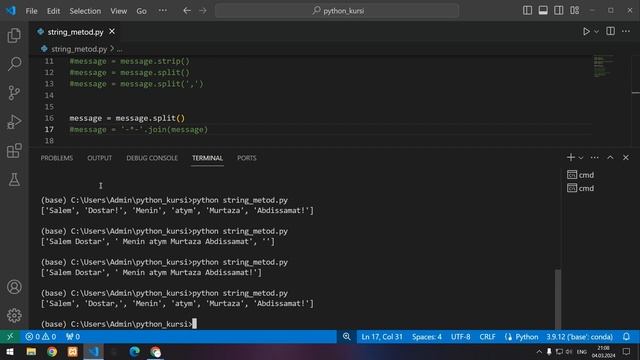Toggle the secondary side bar layout icon
640x360 pixels.
[559, 10]
